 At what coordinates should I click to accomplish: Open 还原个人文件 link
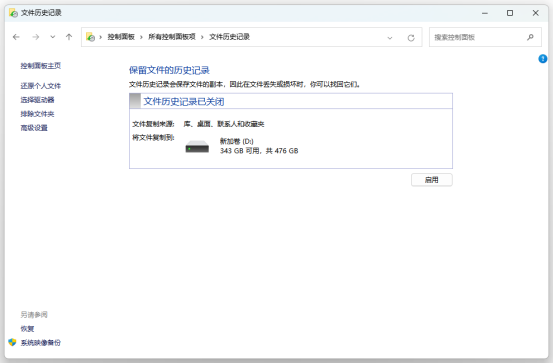(x=41, y=86)
